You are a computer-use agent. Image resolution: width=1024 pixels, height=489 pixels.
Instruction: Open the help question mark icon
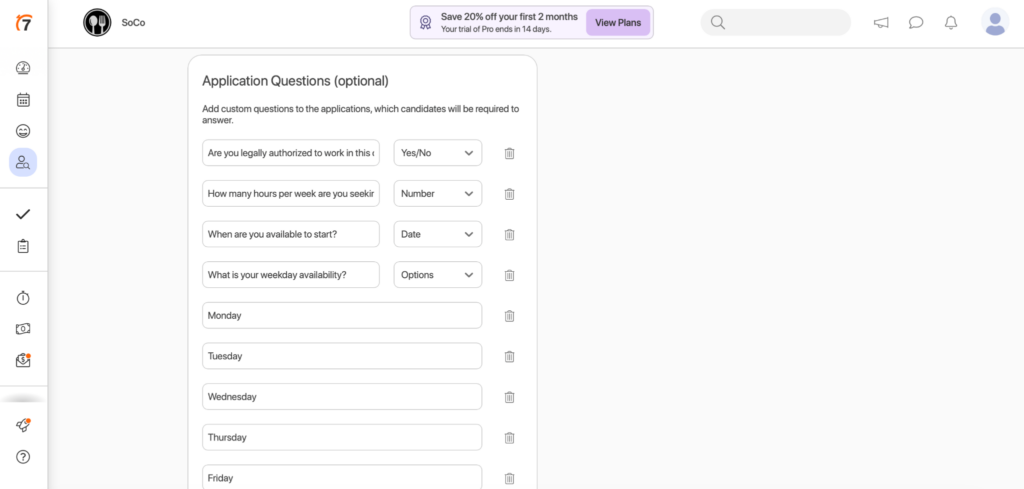[x=23, y=457]
